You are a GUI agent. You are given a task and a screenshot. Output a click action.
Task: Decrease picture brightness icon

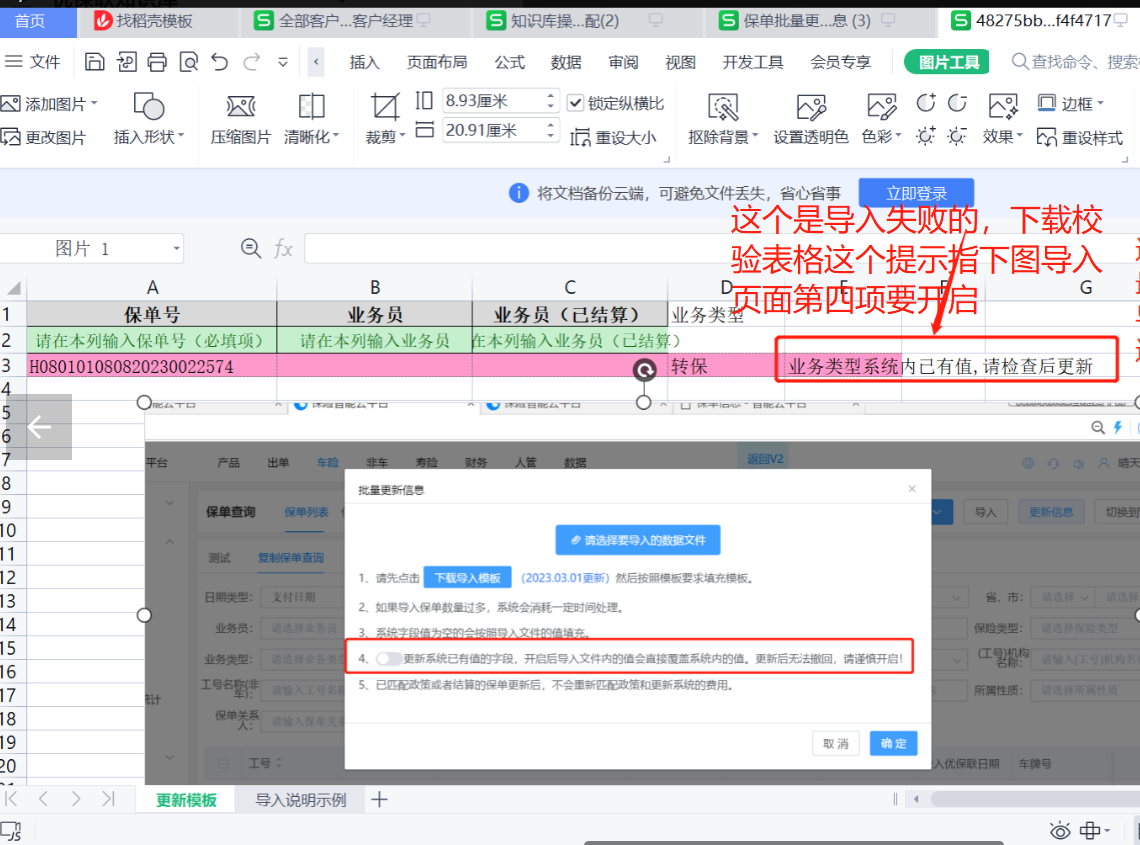[958, 136]
